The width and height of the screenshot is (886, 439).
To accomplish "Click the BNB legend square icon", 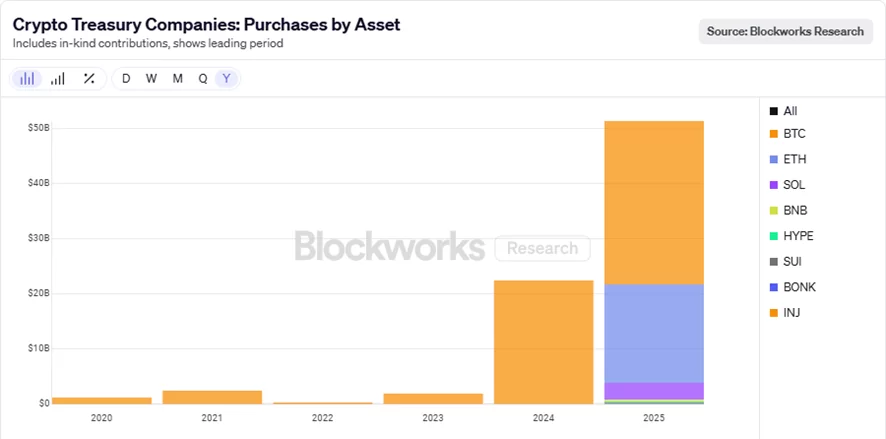I will (x=773, y=211).
